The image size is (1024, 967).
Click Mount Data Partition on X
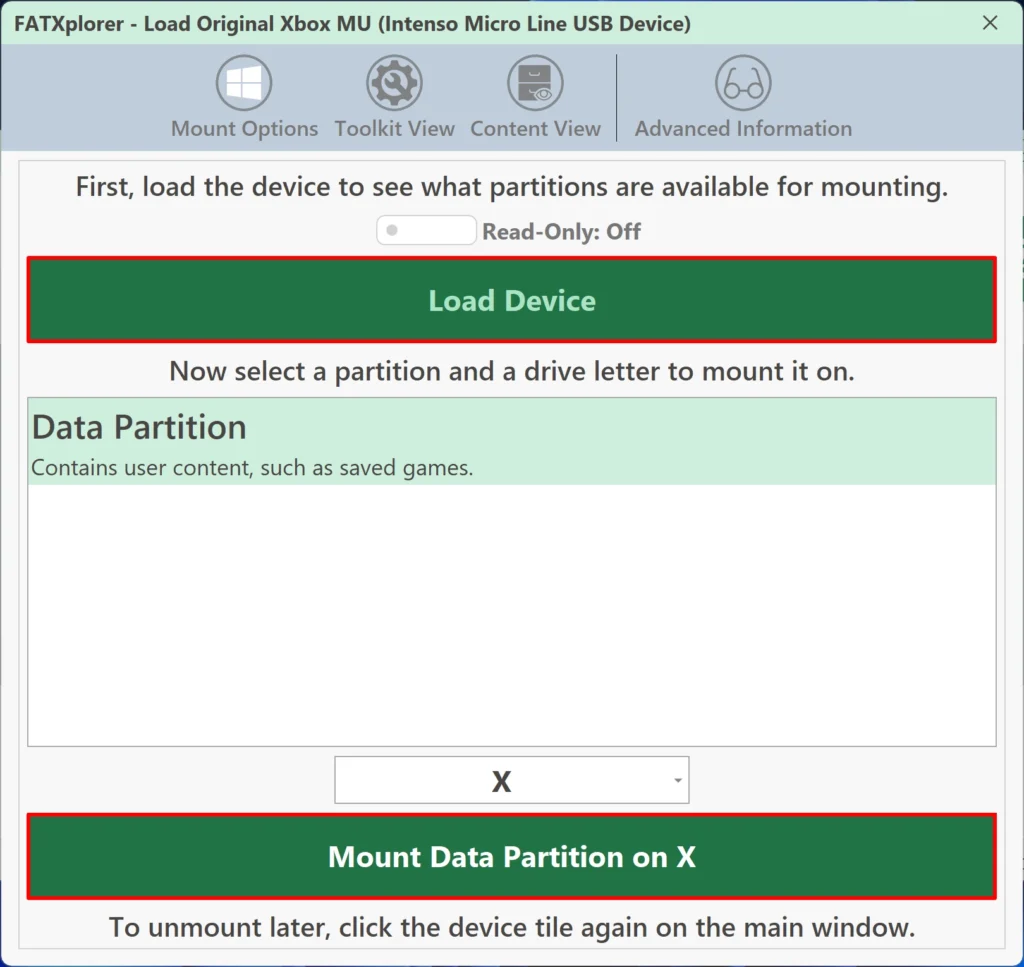click(x=511, y=856)
